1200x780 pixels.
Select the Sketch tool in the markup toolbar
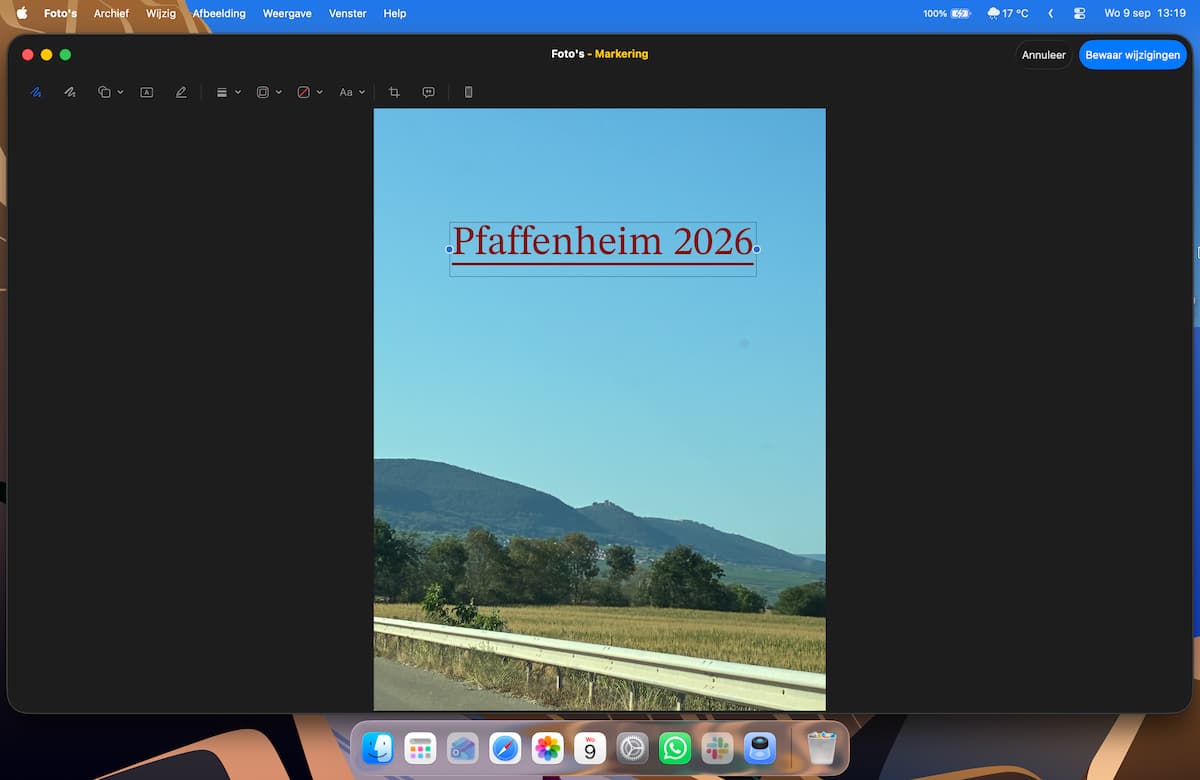pyautogui.click(x=36, y=92)
